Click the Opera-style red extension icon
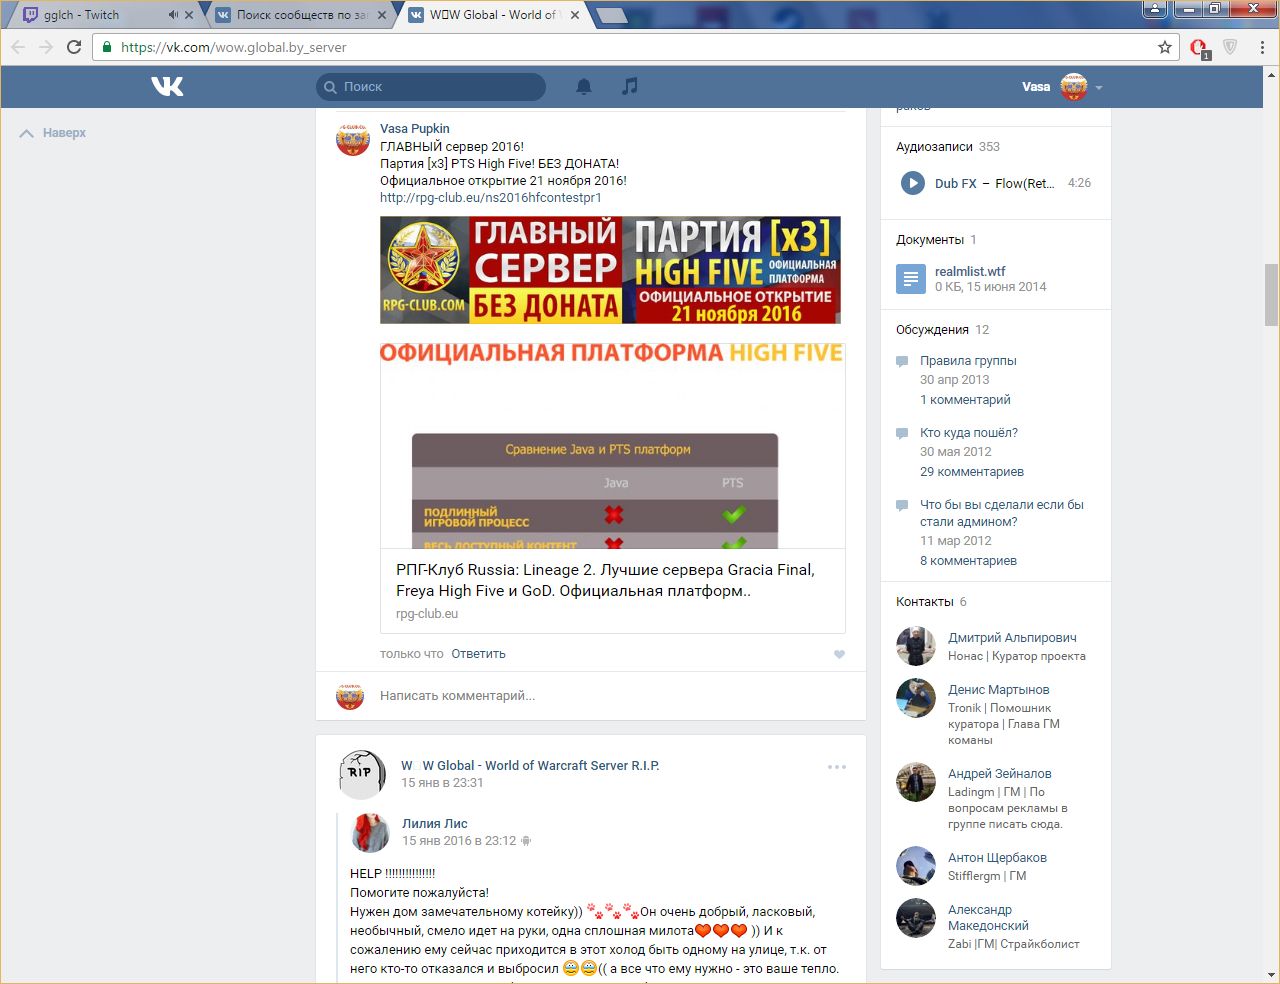The image size is (1280, 984). pyautogui.click(x=1199, y=47)
